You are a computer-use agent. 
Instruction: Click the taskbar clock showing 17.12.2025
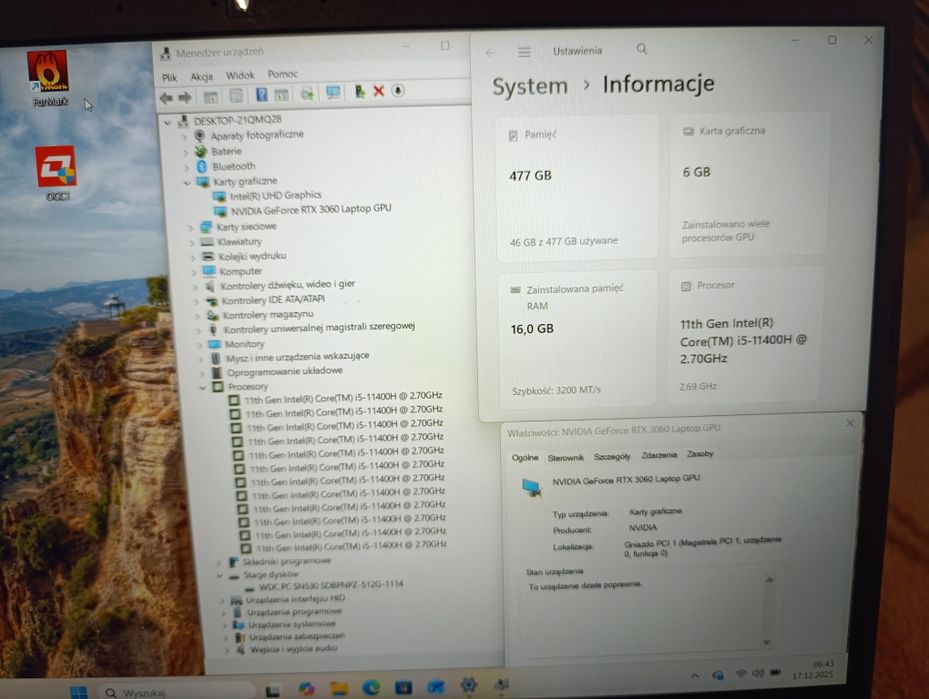[813, 670]
